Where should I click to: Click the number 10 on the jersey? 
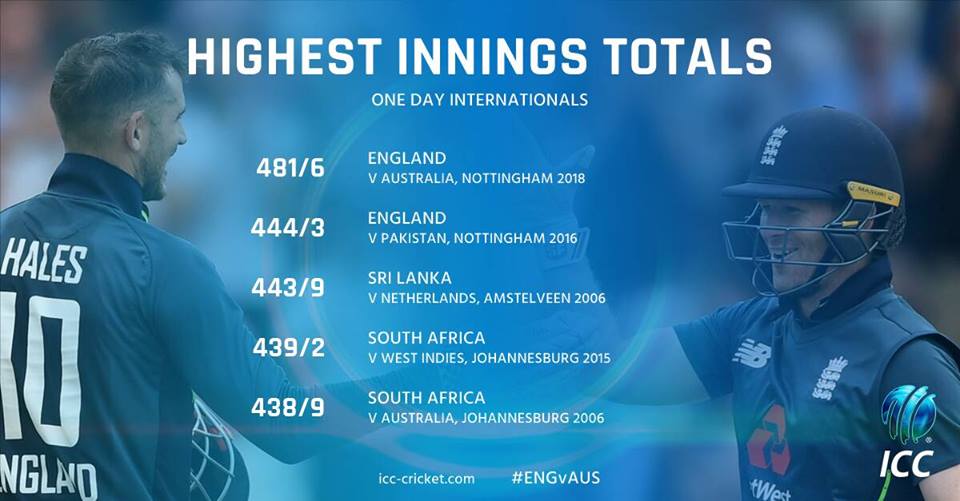click(x=40, y=369)
